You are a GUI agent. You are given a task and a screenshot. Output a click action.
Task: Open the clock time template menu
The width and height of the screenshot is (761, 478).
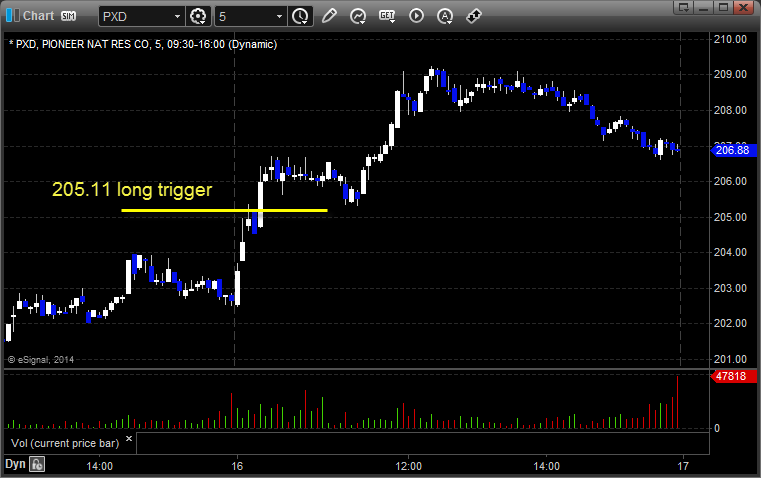pos(300,16)
